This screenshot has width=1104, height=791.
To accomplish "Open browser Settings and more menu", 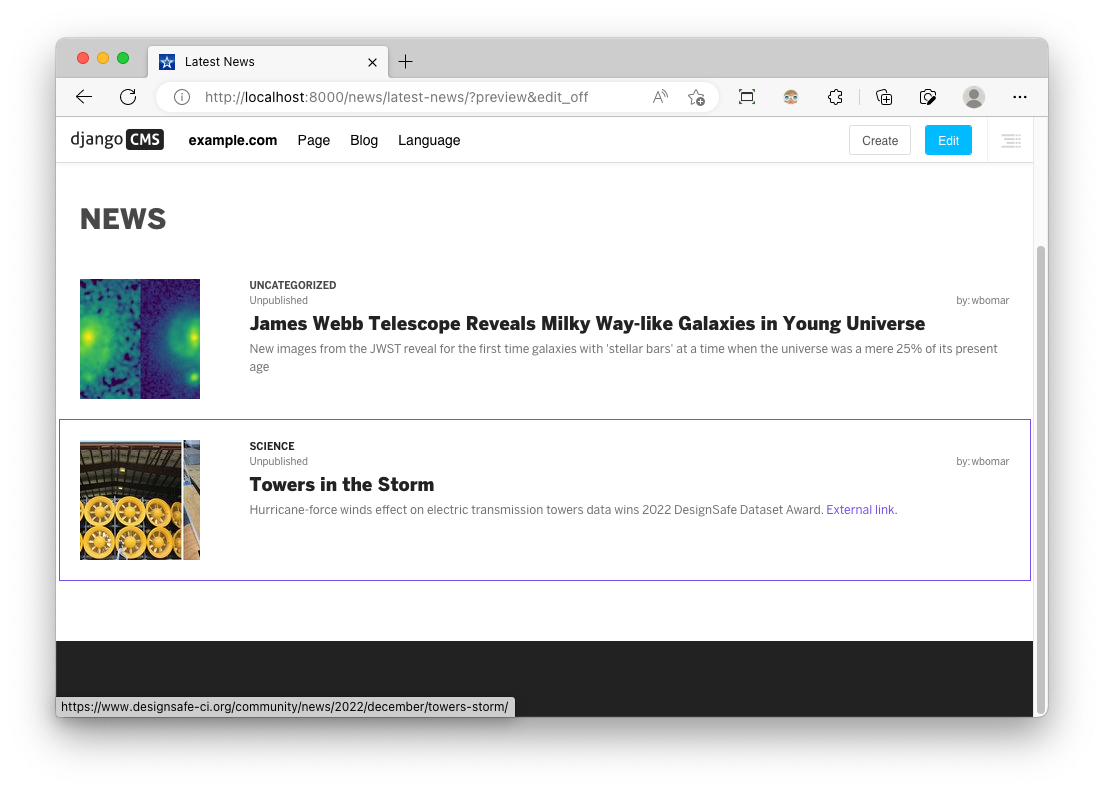I will pos(1020,97).
